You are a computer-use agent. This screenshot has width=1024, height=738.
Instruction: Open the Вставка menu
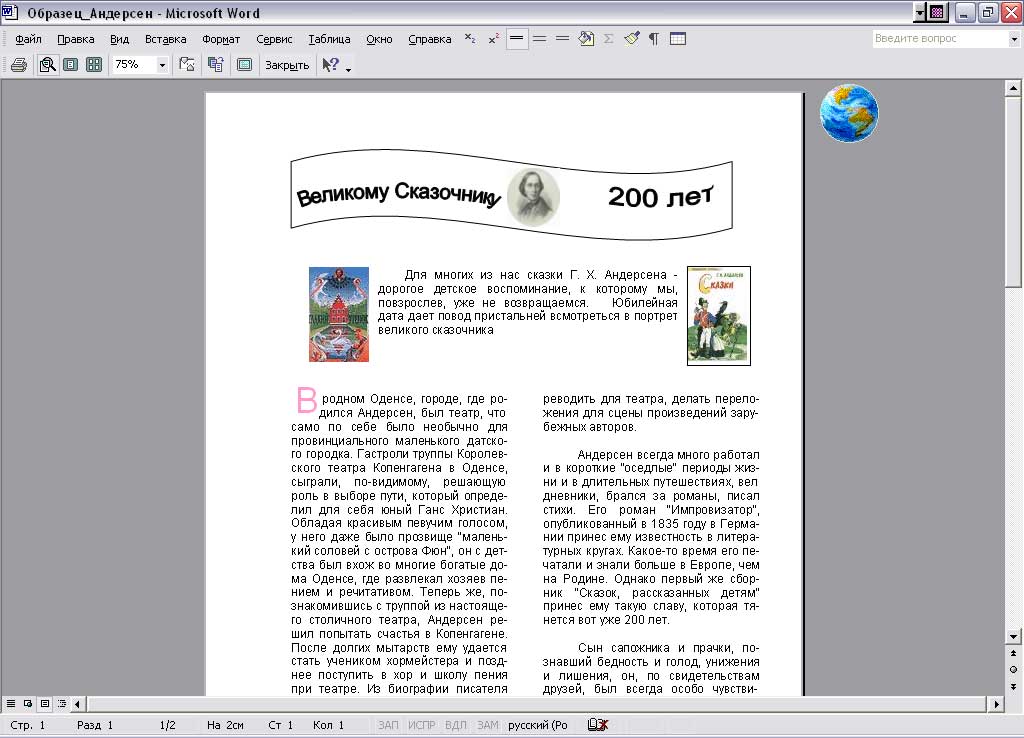click(165, 39)
